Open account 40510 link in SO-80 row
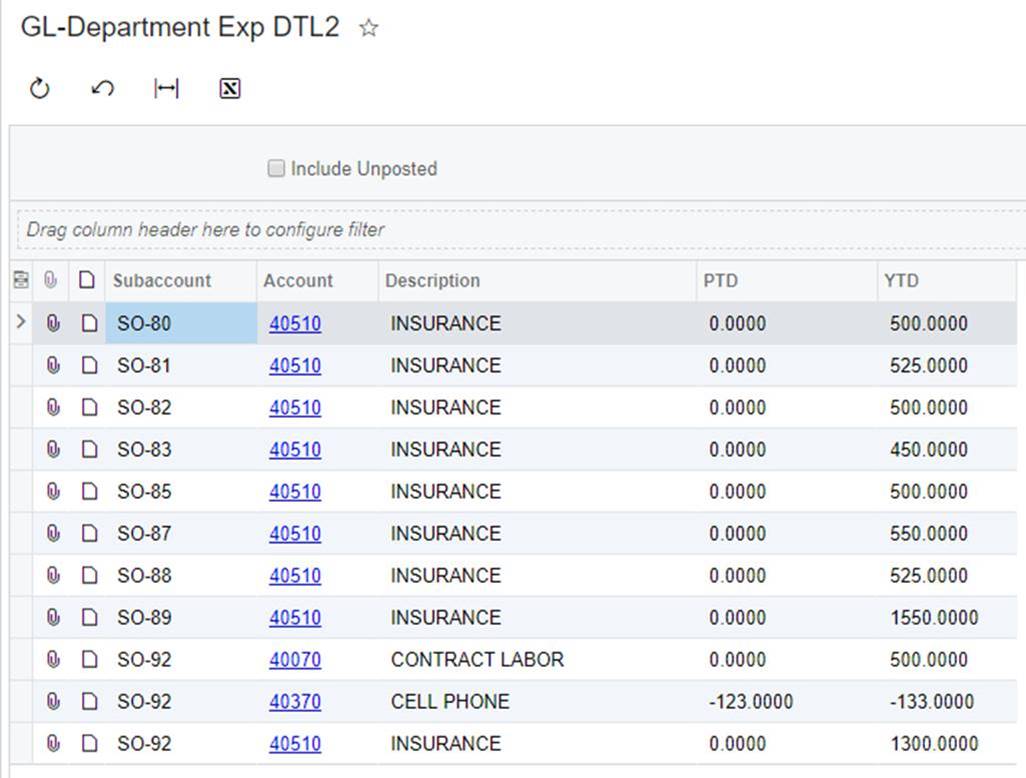This screenshot has width=1026, height=778. (295, 323)
